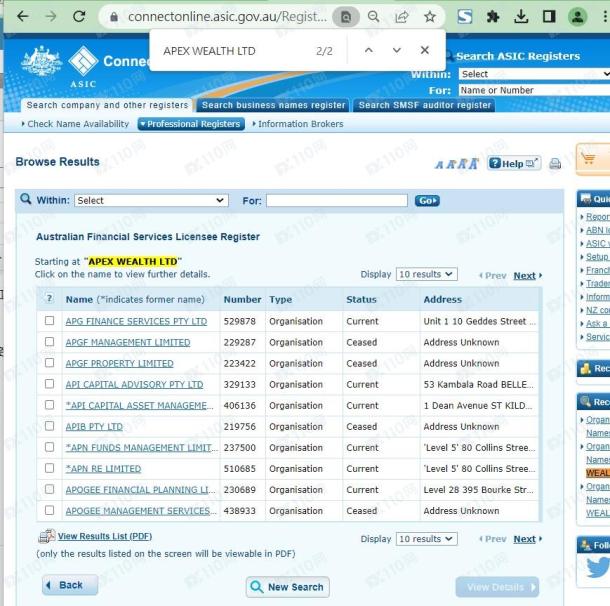This screenshot has width=610, height=606.
Task: Click the Go button
Action: point(427,201)
